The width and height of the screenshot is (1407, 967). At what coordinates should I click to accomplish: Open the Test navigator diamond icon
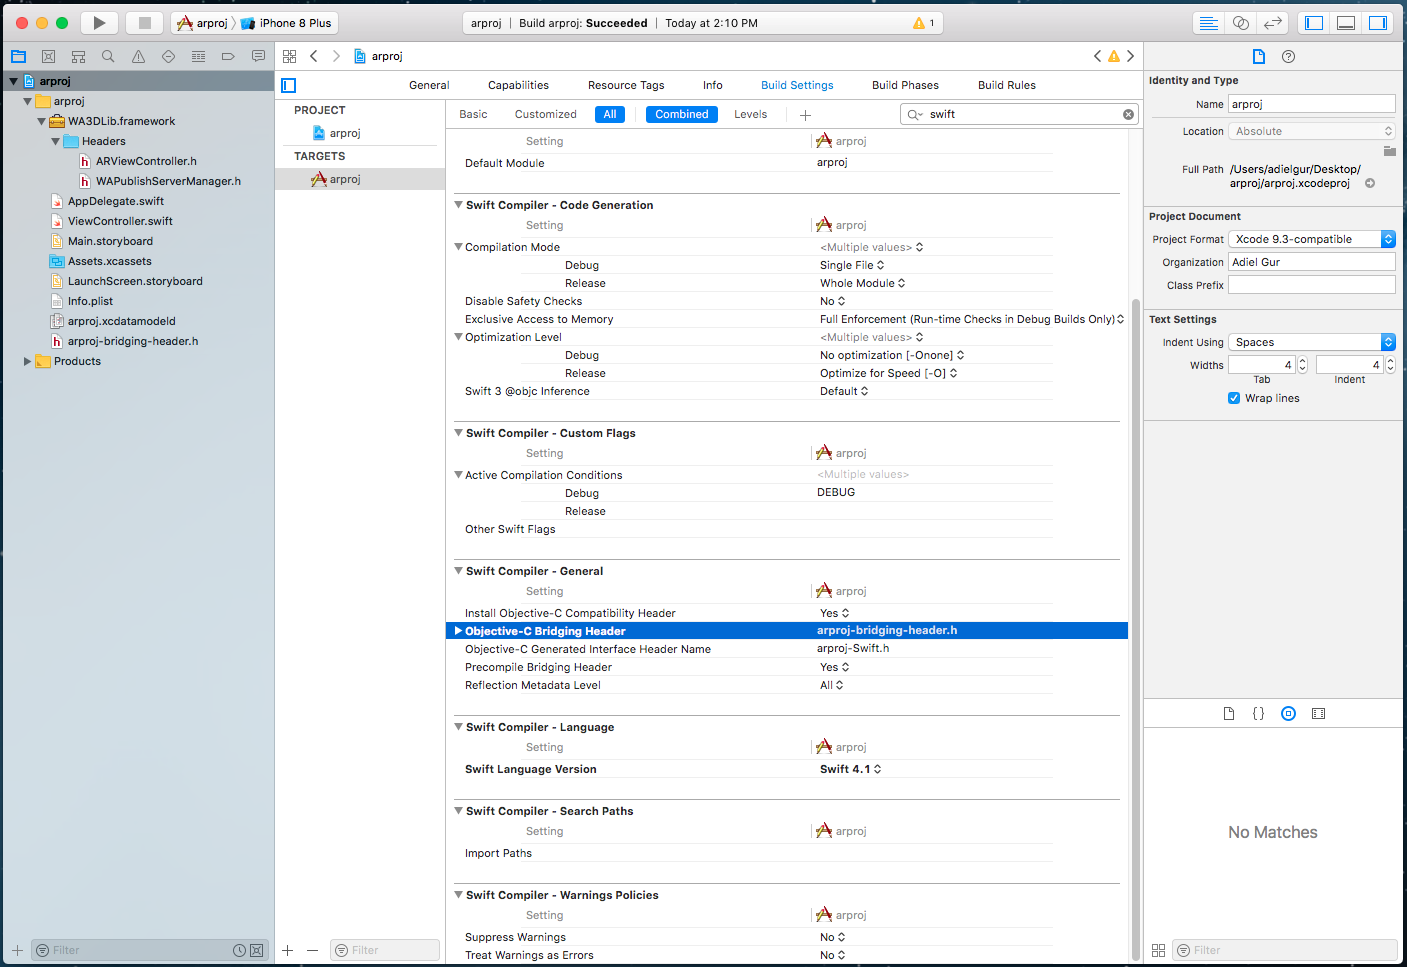coord(168,57)
